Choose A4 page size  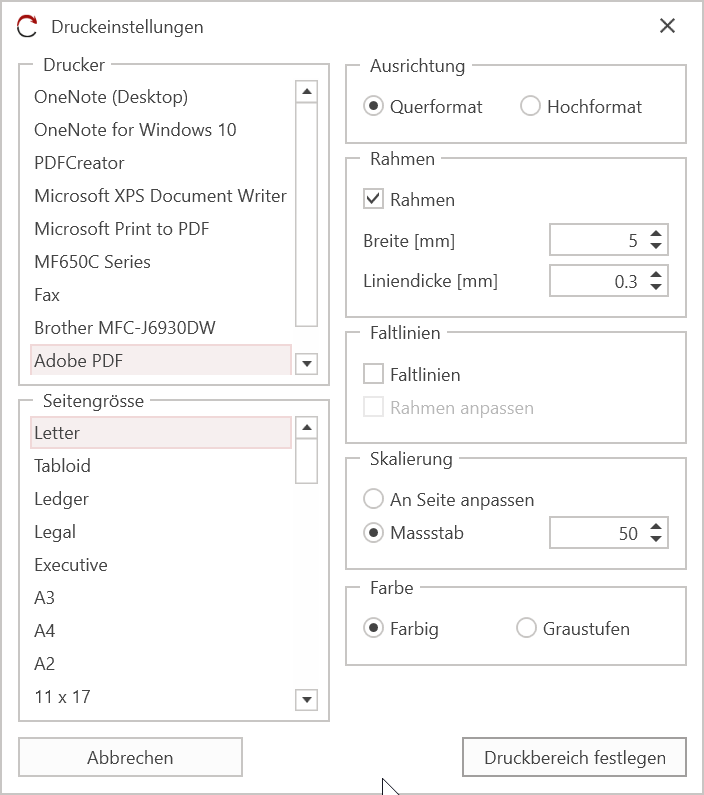45,630
